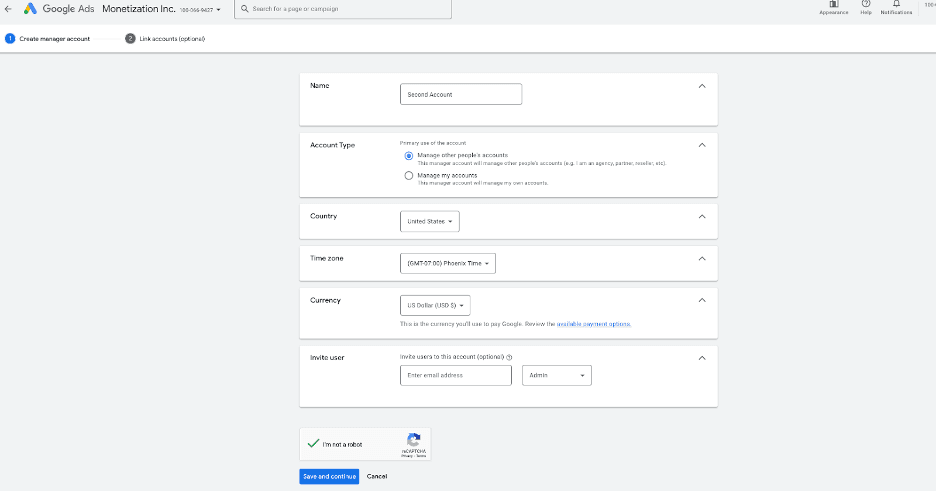The height and width of the screenshot is (492, 936).
Task: Open the United States country dropdown
Action: (x=430, y=222)
